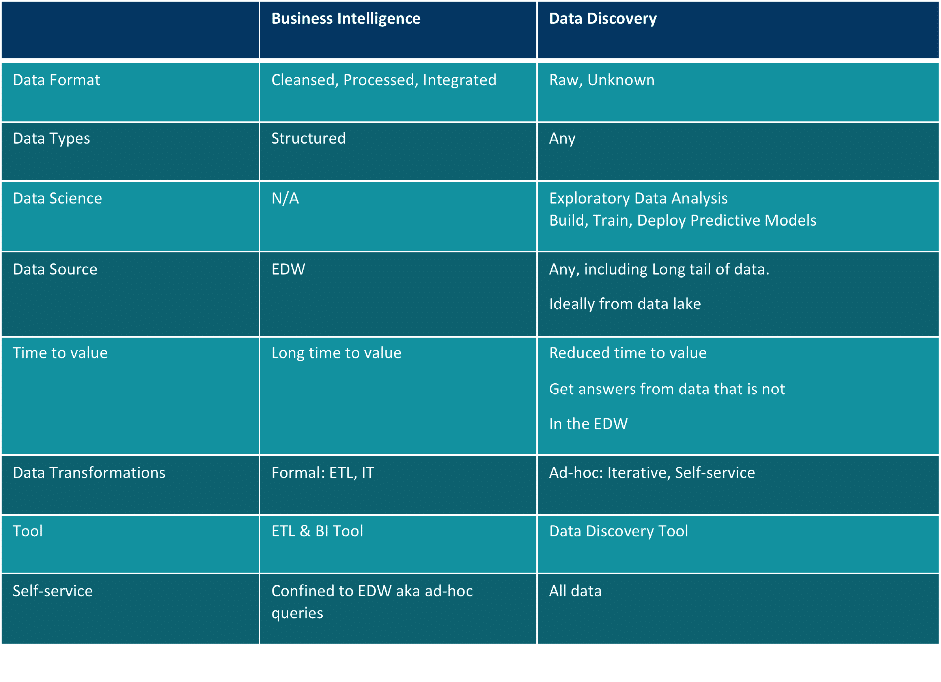Image resolution: width=941 pixels, height=682 pixels.
Task: Select the Data Format row label
Action: pos(56,80)
